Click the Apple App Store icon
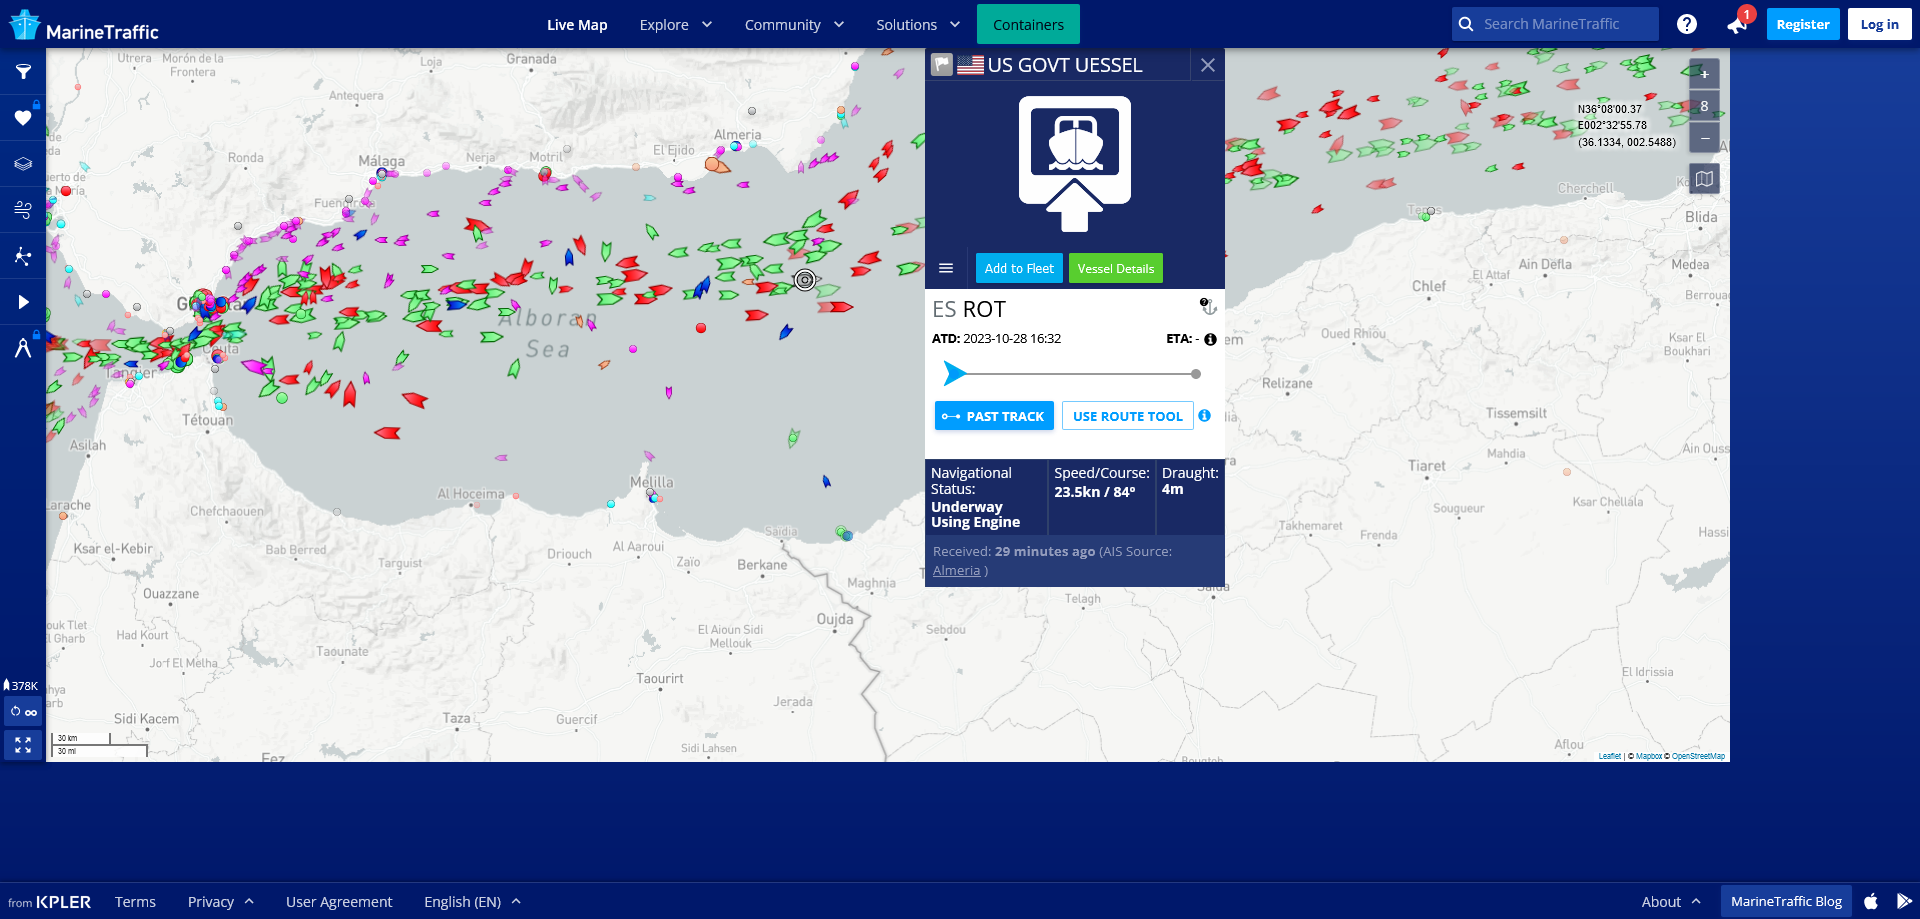 click(1871, 902)
